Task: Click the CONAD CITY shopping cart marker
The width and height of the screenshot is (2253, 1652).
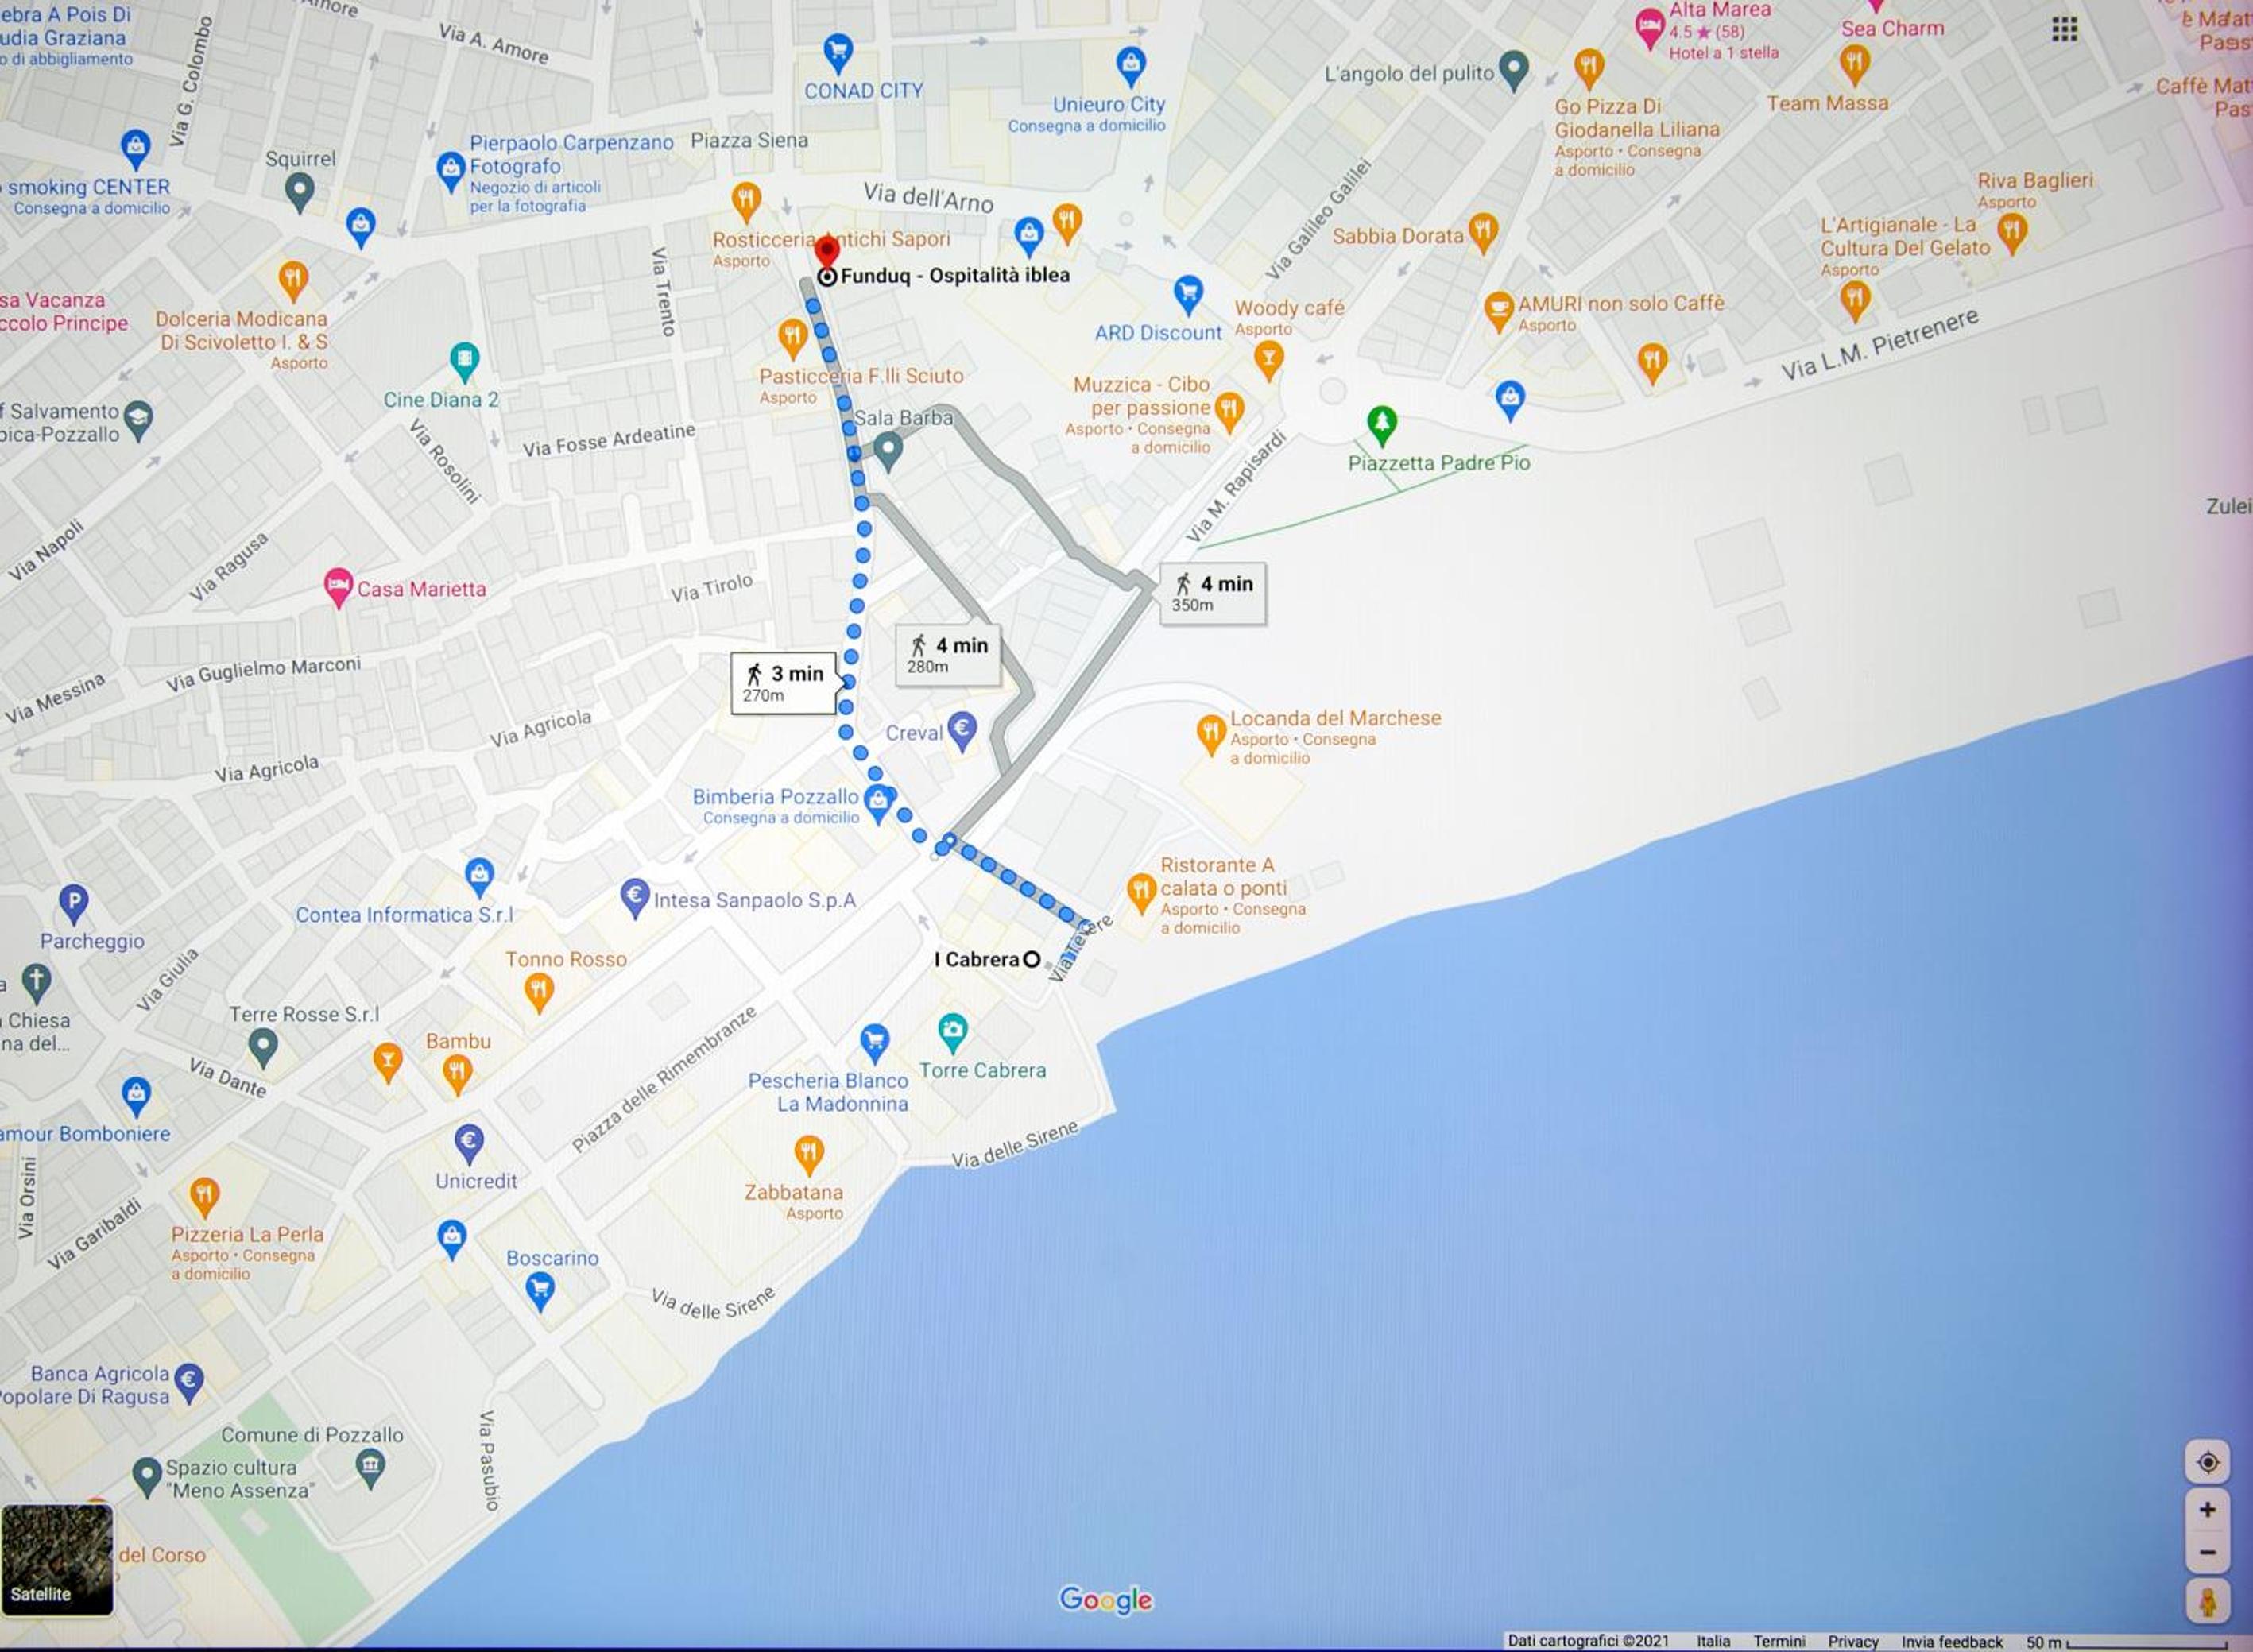Action: pyautogui.click(x=837, y=52)
